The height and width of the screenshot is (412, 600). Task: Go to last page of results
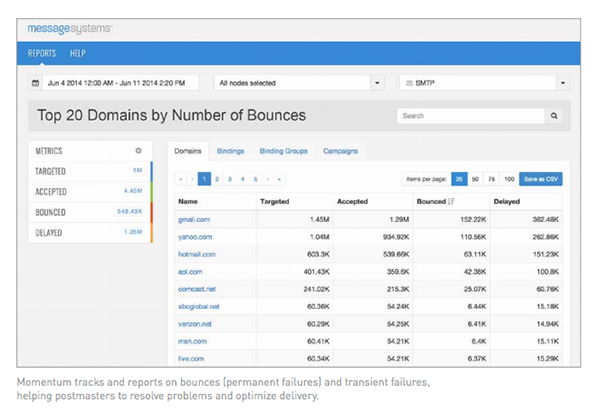(279, 179)
